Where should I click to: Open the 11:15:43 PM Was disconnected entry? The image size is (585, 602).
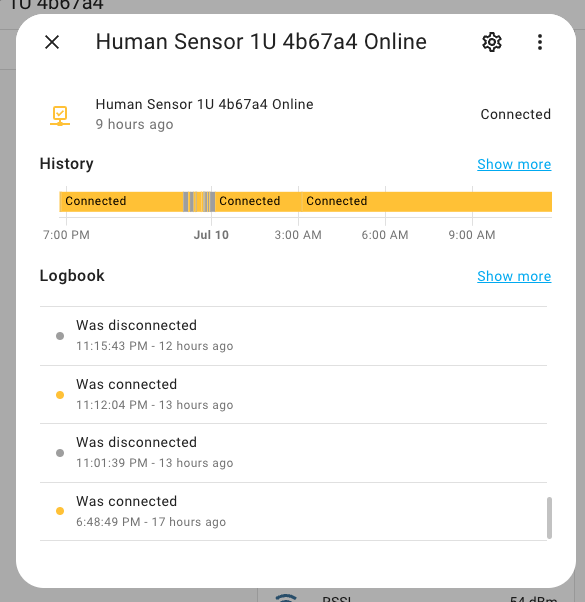pos(293,336)
